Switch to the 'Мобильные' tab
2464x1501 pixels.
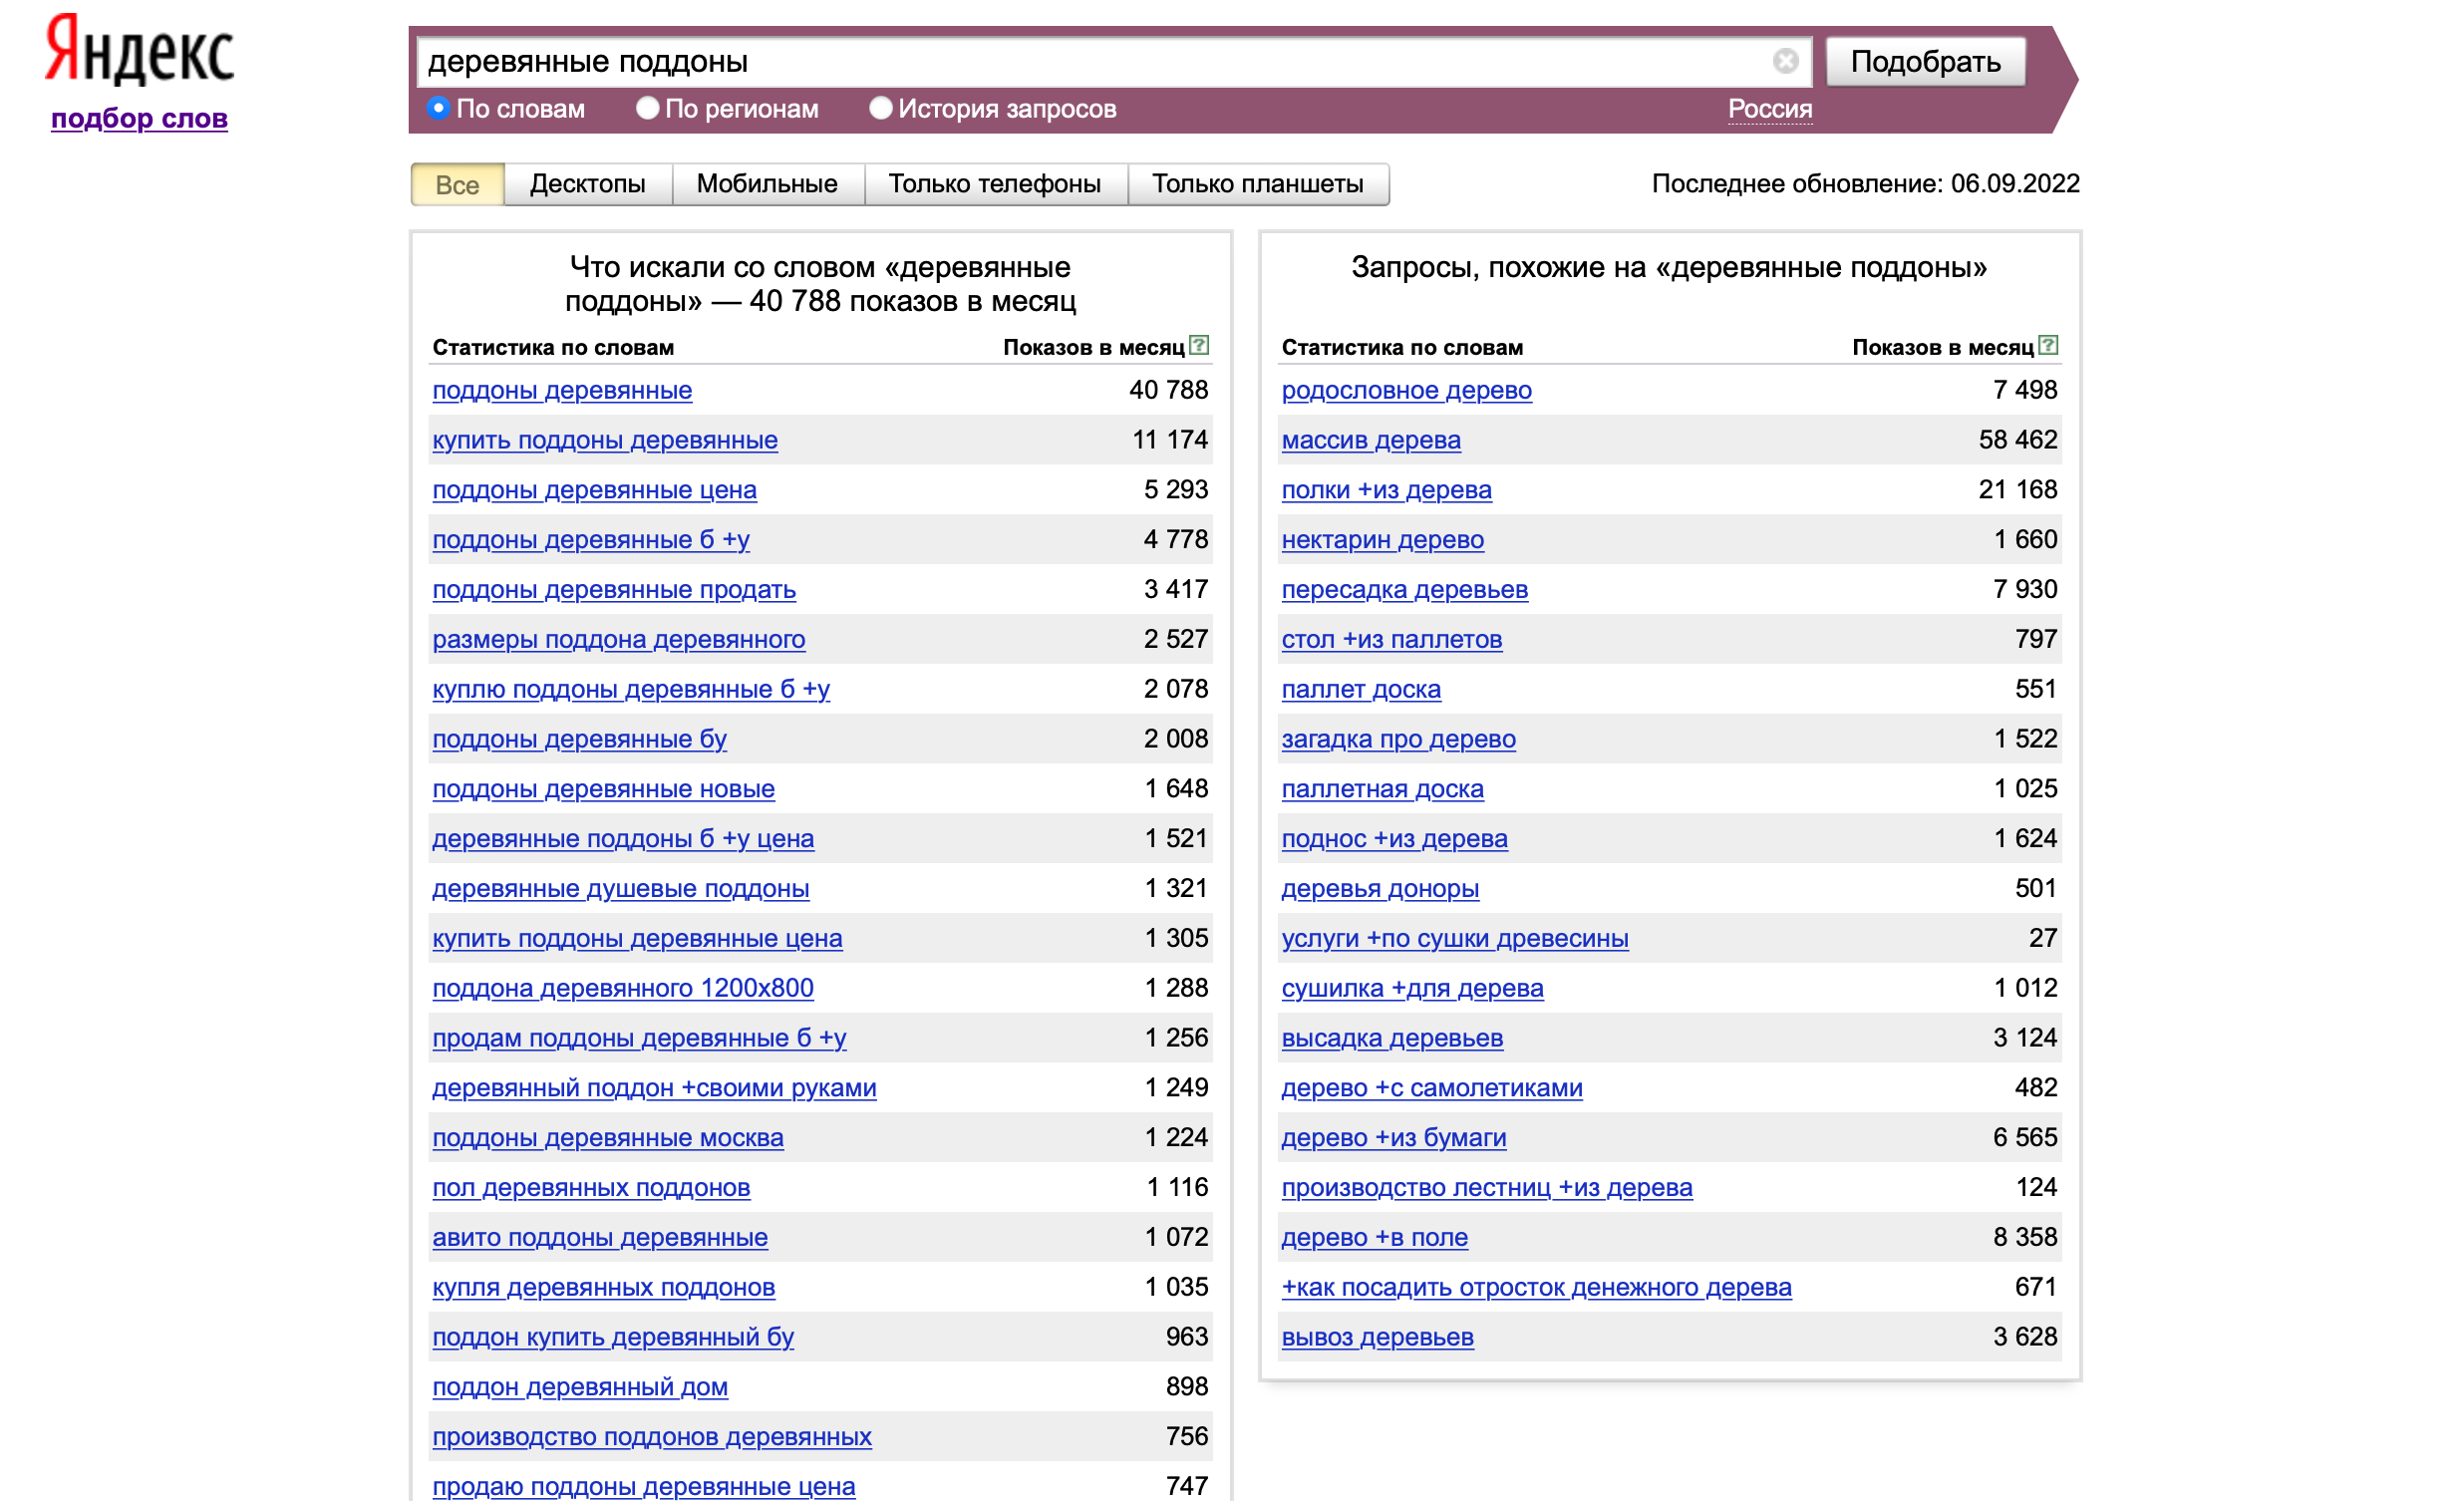click(x=767, y=184)
